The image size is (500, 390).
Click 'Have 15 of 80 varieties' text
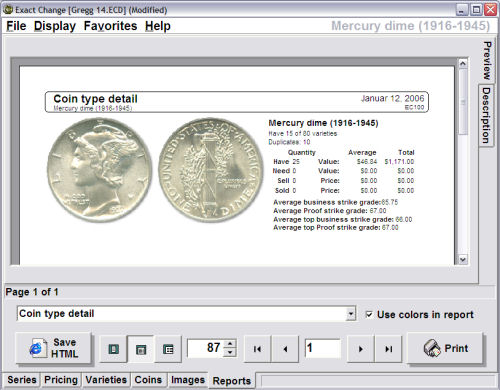point(303,134)
